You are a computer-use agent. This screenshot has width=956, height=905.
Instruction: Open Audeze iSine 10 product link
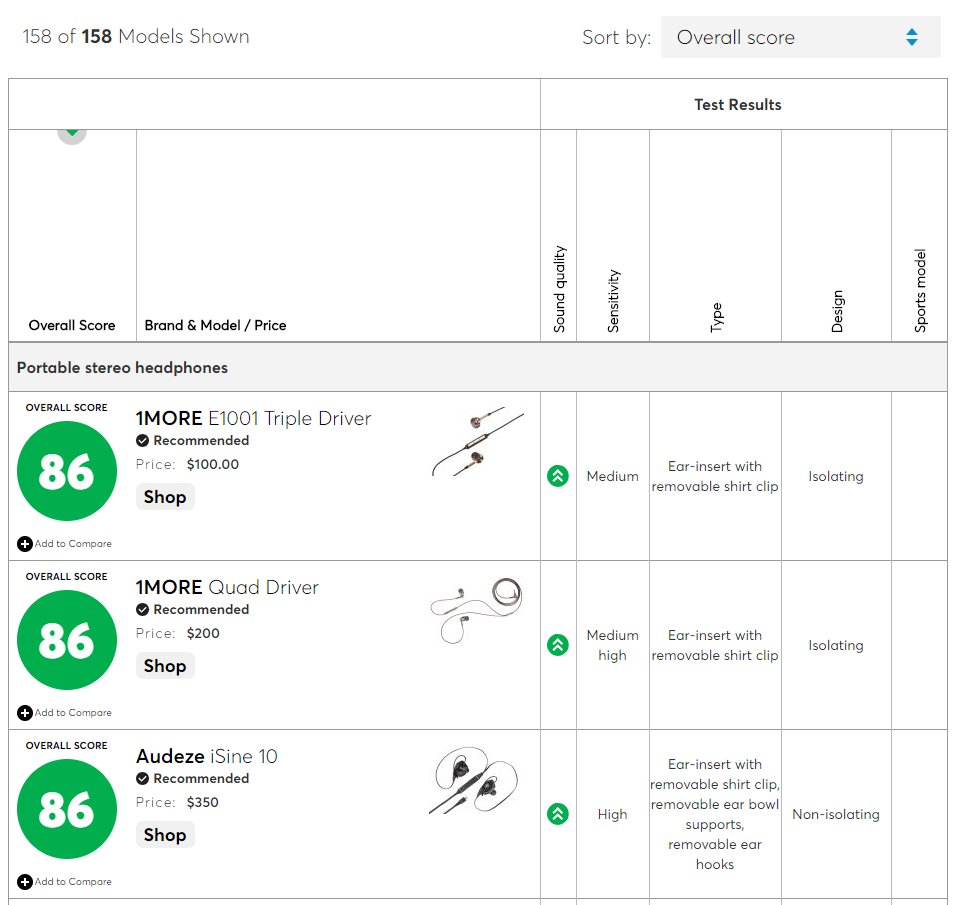tap(207, 756)
